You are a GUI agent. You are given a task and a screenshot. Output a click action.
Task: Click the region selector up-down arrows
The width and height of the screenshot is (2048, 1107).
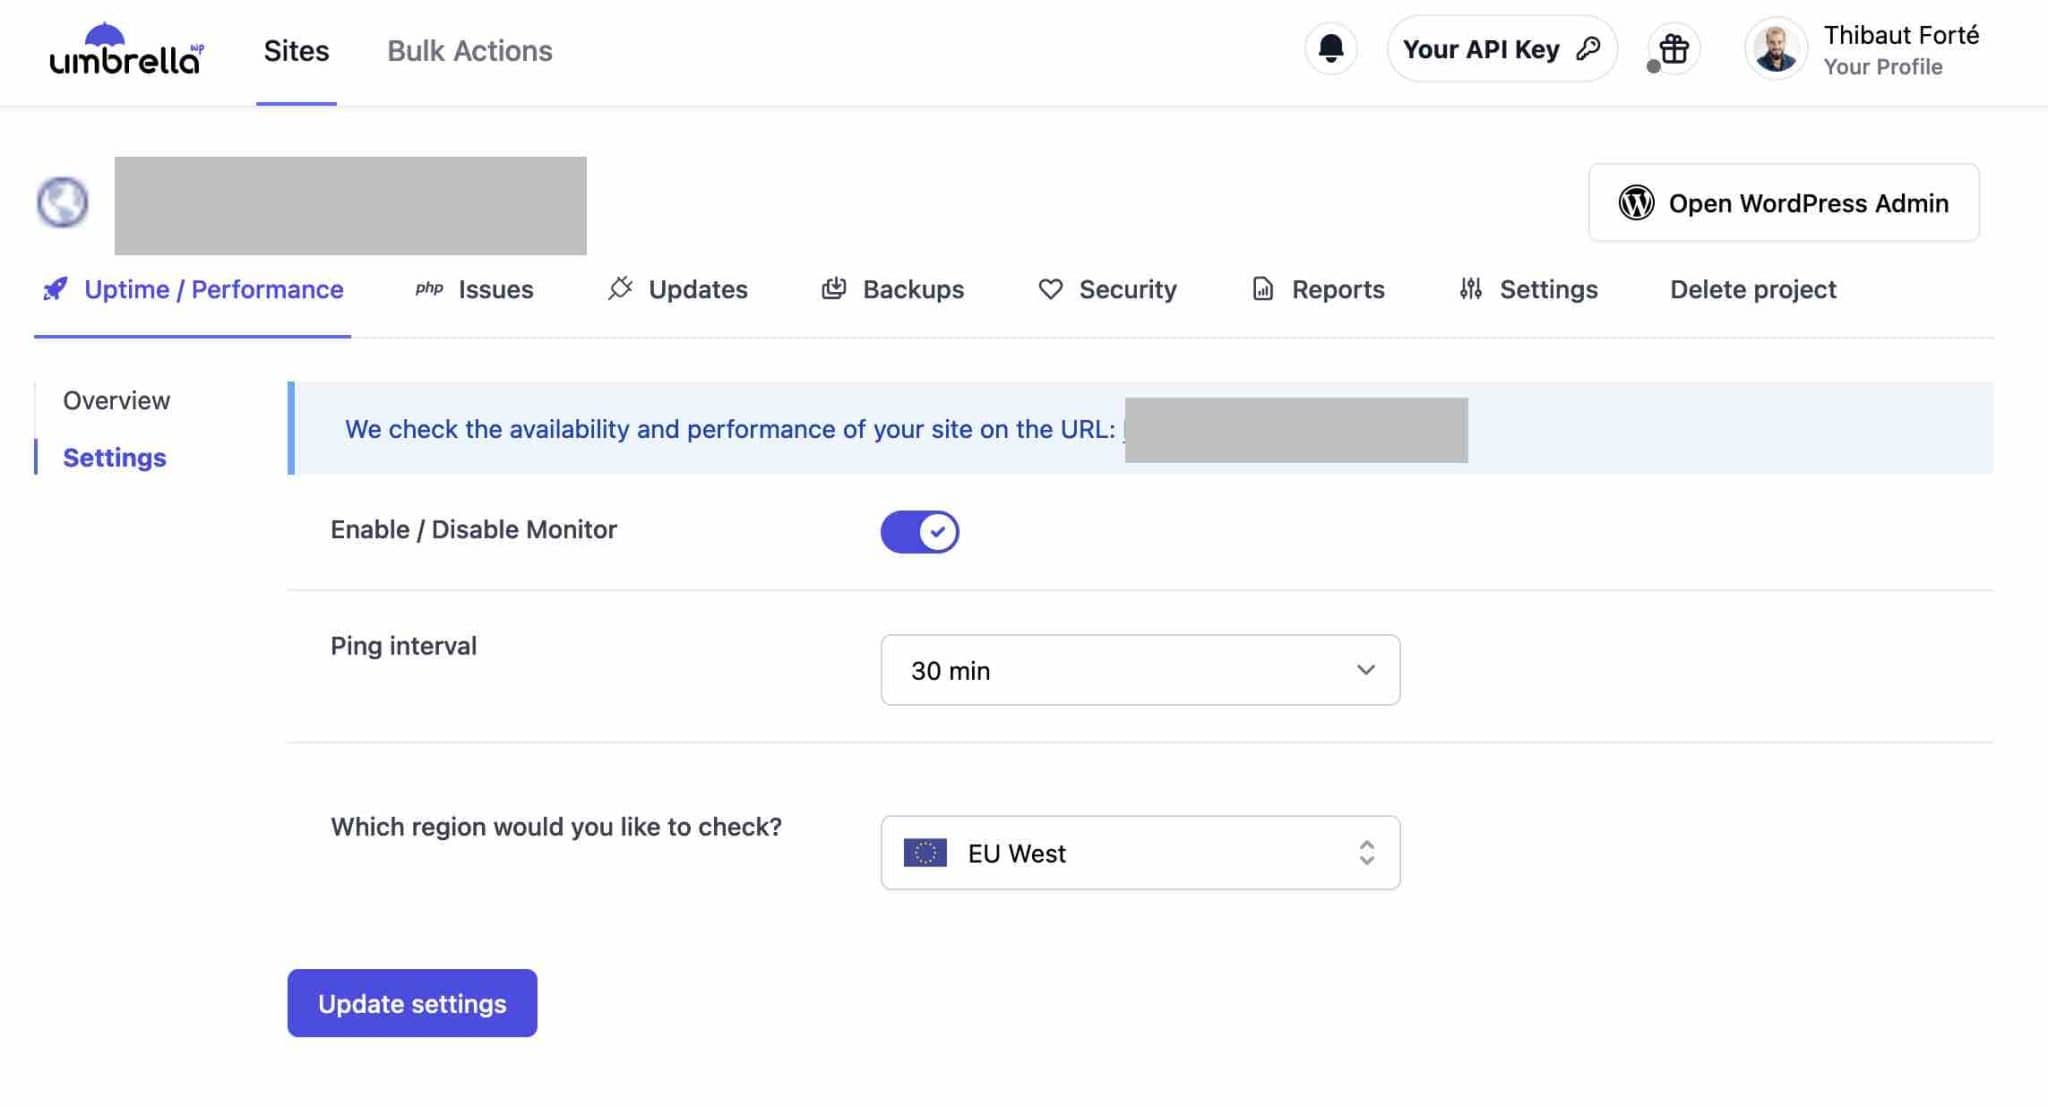[1366, 853]
